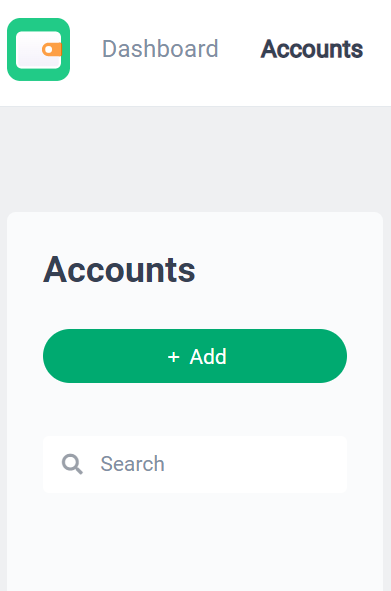391x591 pixels.
Task: Select the Dashboard navigation link
Action: click(x=160, y=49)
